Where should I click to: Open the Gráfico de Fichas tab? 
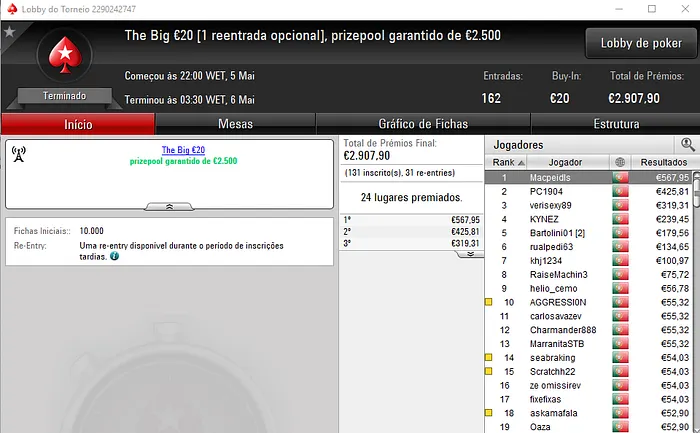coord(423,124)
